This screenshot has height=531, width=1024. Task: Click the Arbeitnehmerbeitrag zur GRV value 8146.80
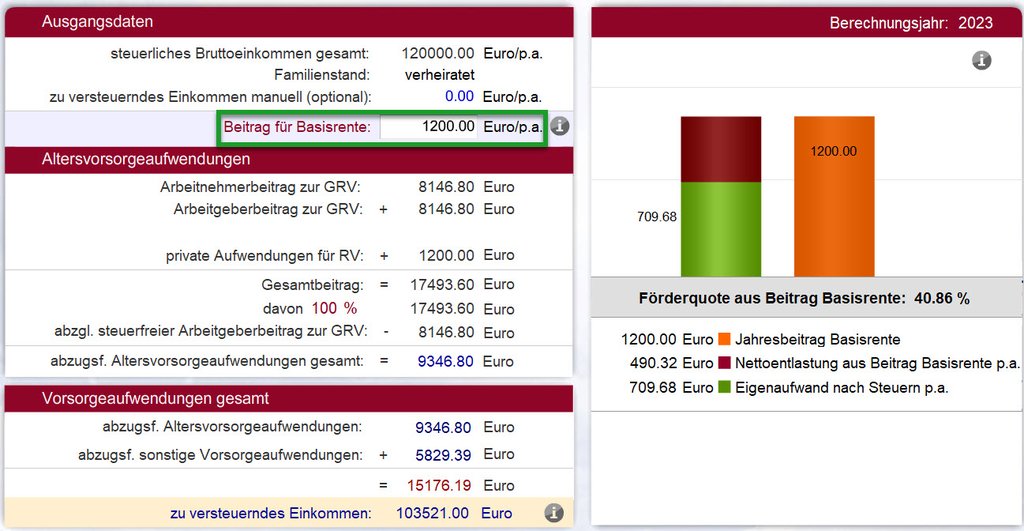click(446, 187)
